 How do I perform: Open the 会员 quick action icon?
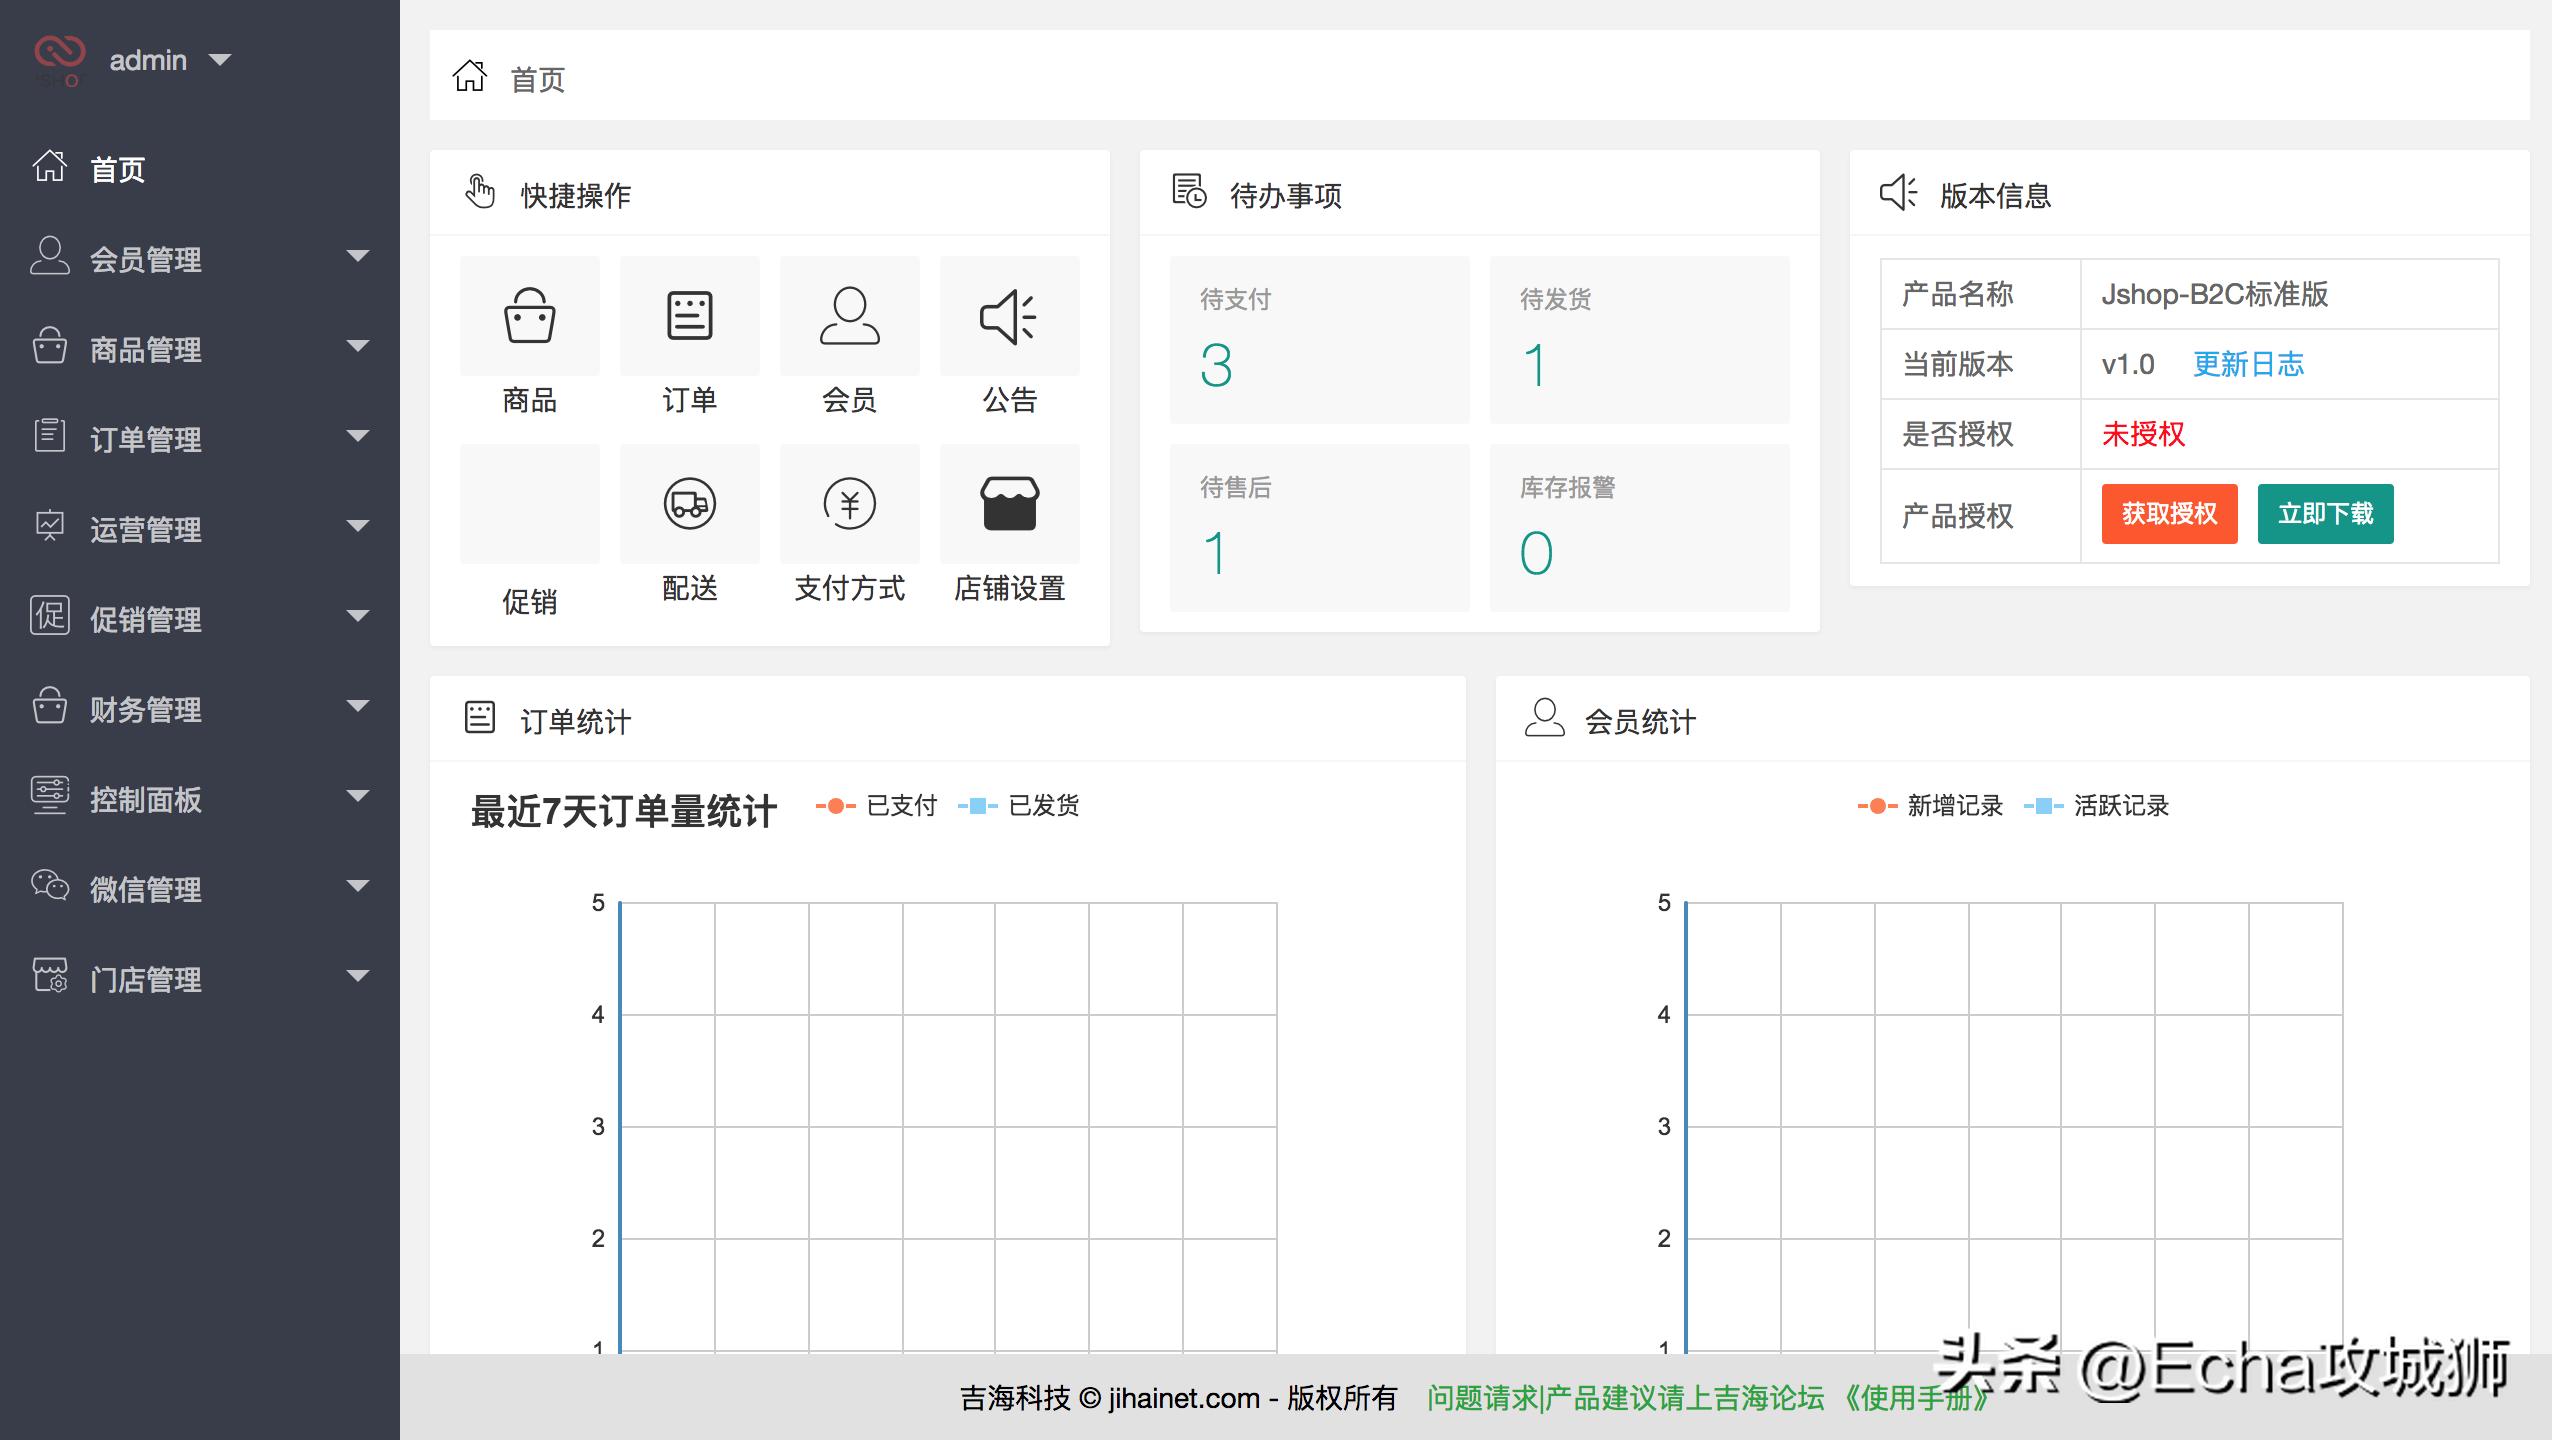click(x=849, y=315)
